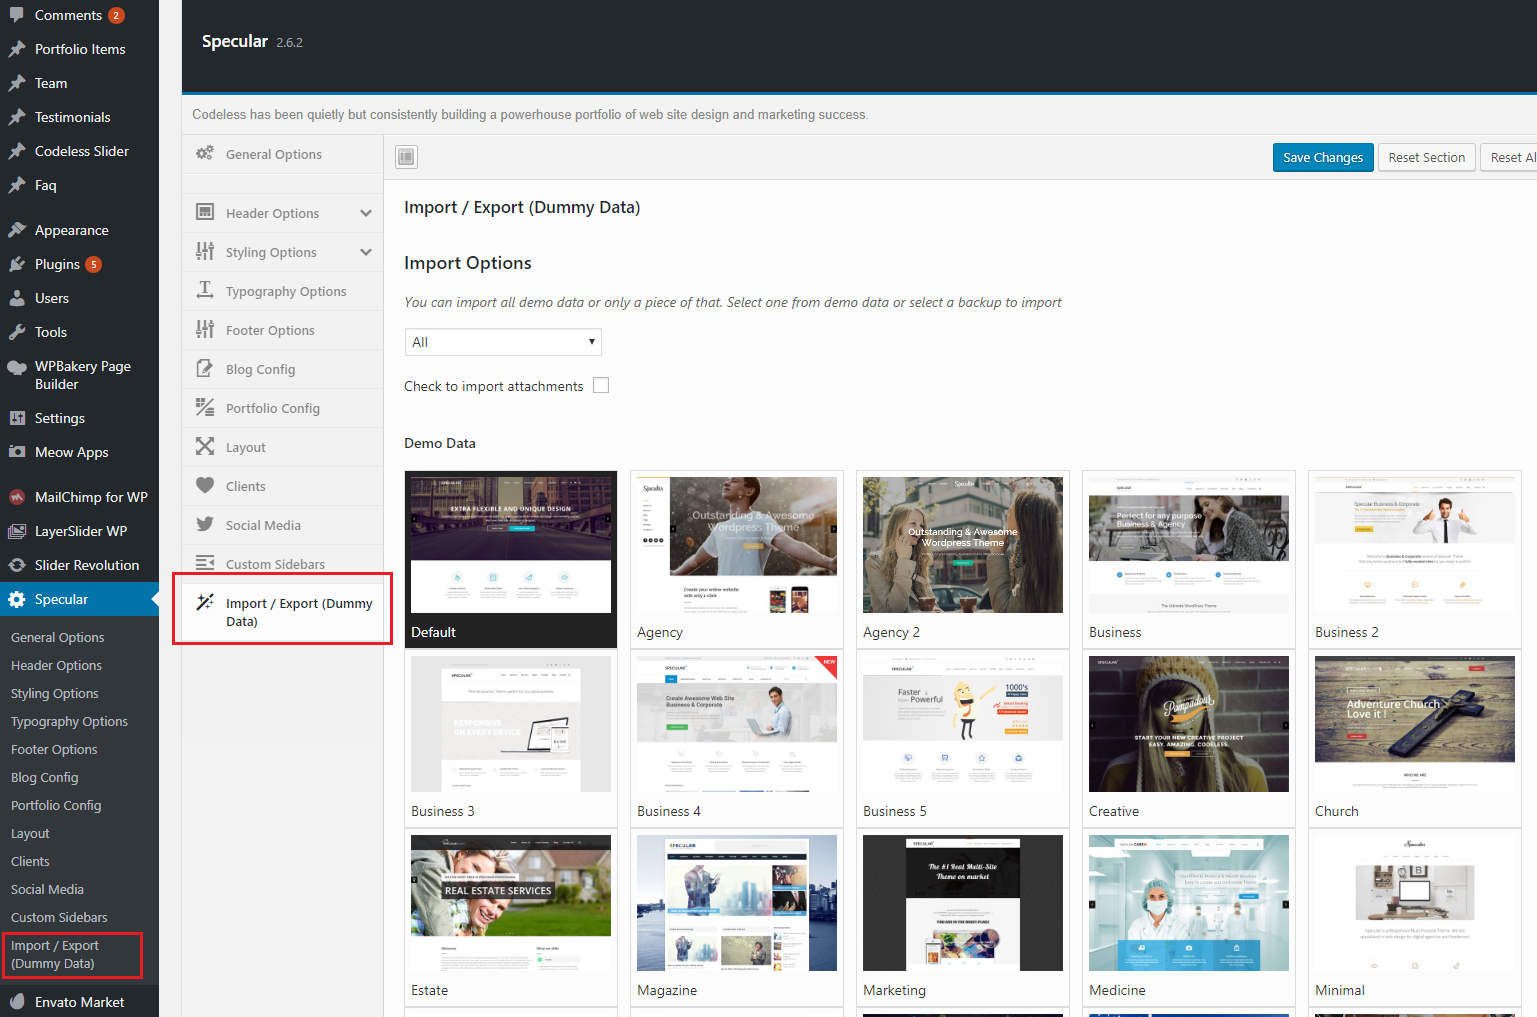Click the WPBakery Page Builder cloud icon
Viewport: 1537px width, 1017px height.
17,367
